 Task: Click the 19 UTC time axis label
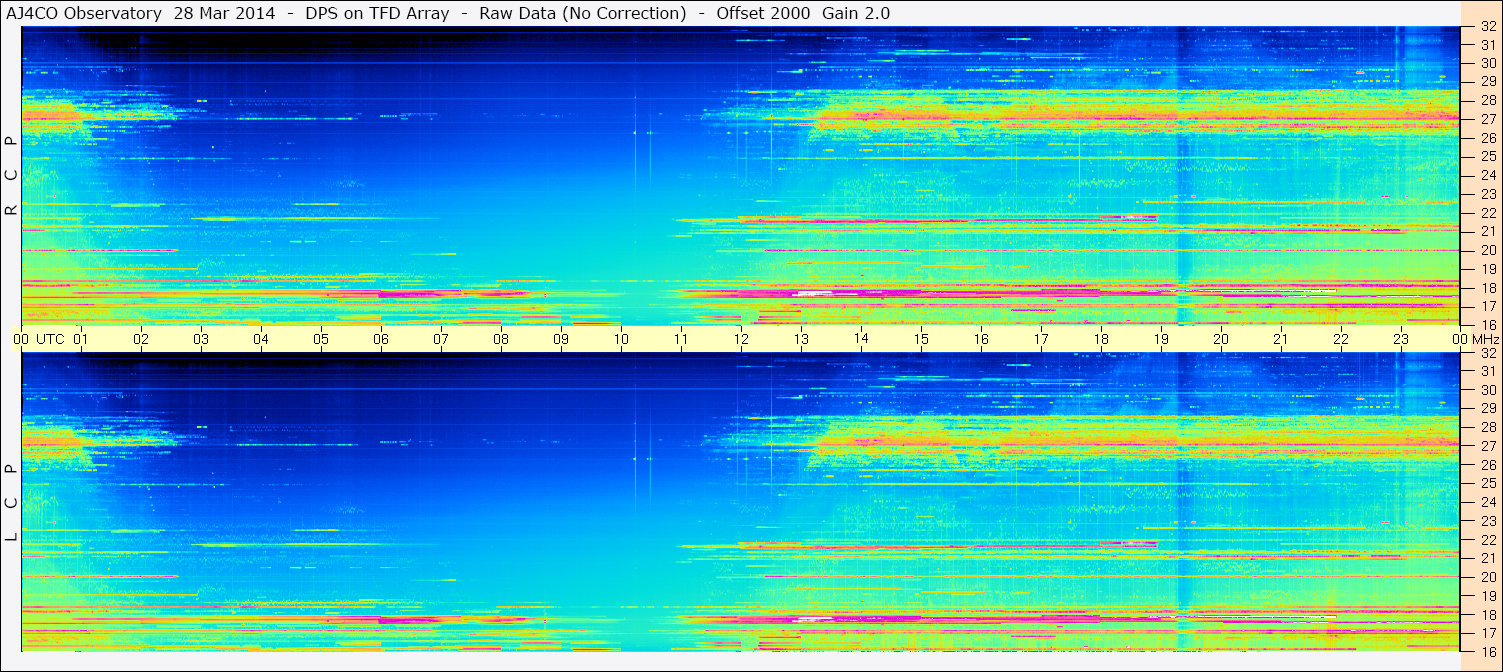1161,339
